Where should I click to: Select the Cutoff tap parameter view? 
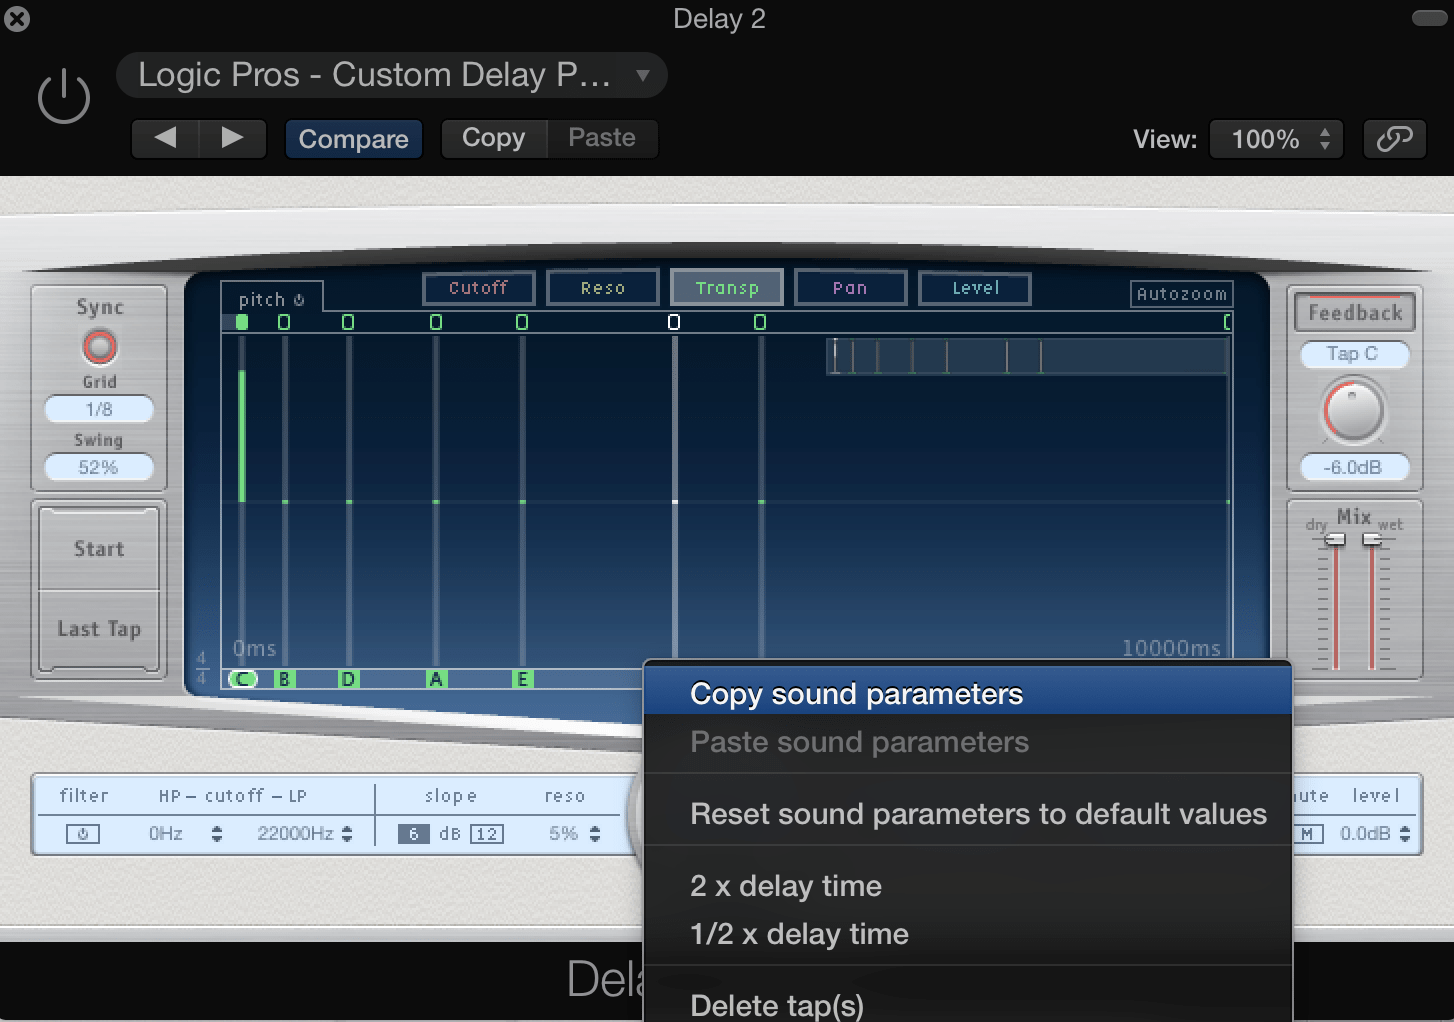[x=478, y=287]
